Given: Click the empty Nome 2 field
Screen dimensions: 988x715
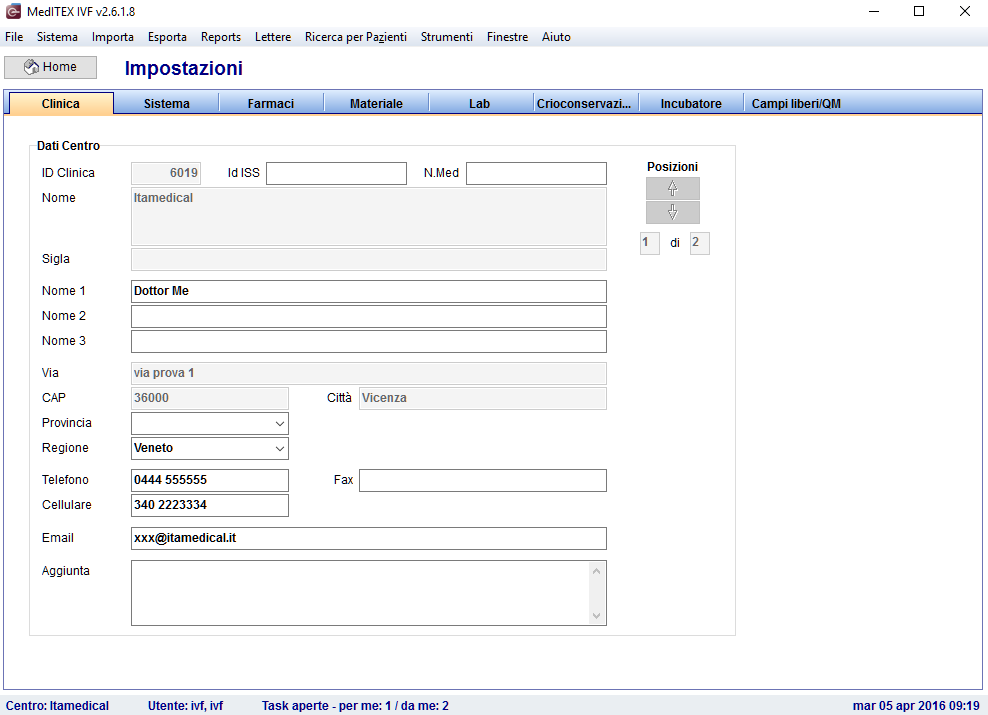Looking at the screenshot, I should tap(369, 316).
